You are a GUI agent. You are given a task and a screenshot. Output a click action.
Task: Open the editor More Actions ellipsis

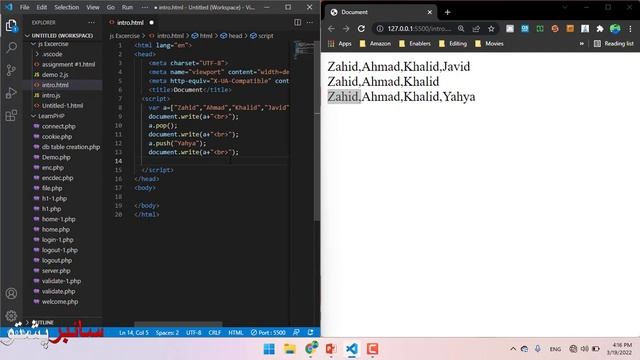pos(310,22)
